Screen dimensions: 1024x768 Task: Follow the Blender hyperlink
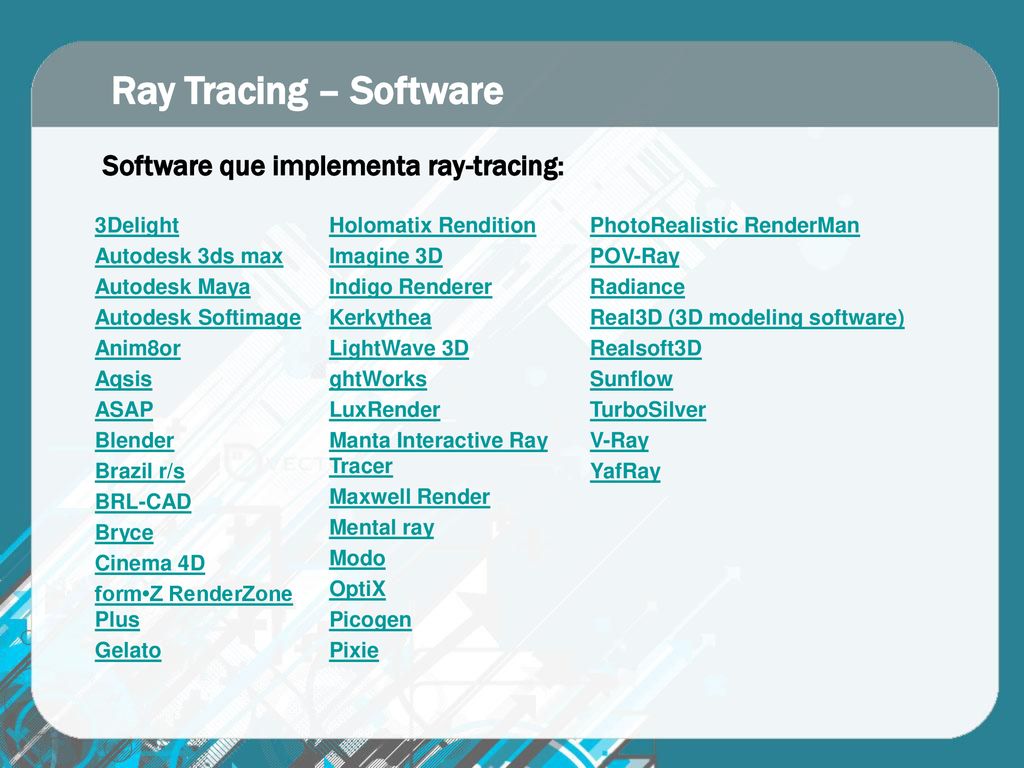tap(135, 440)
